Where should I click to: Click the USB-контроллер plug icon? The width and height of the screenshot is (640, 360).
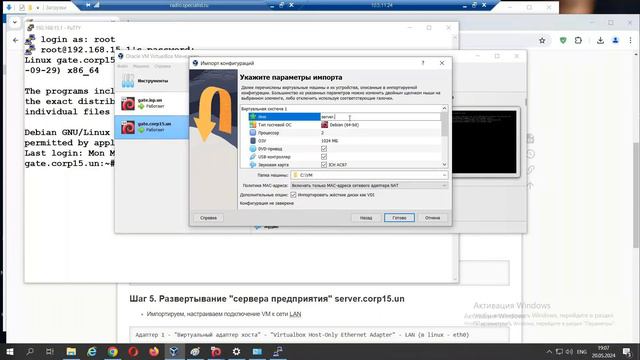tap(253, 157)
